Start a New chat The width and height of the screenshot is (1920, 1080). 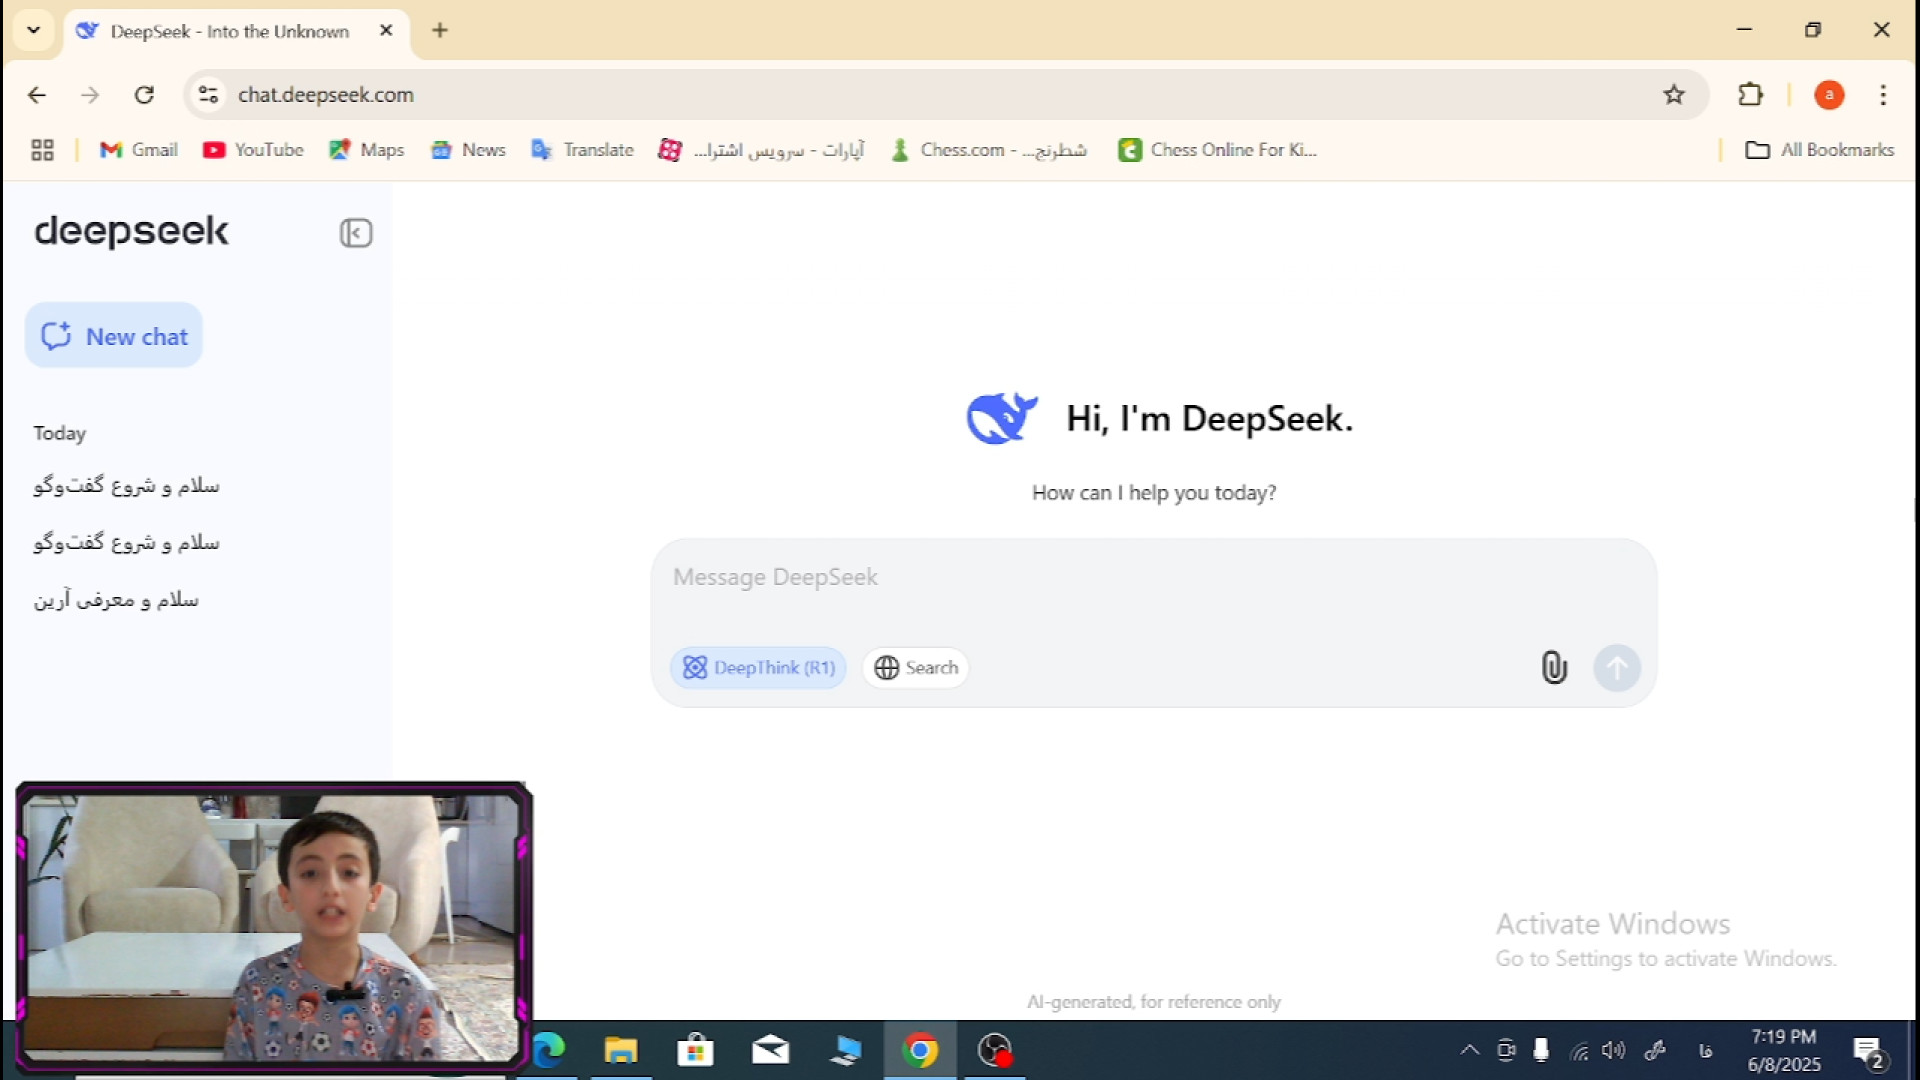(x=114, y=336)
